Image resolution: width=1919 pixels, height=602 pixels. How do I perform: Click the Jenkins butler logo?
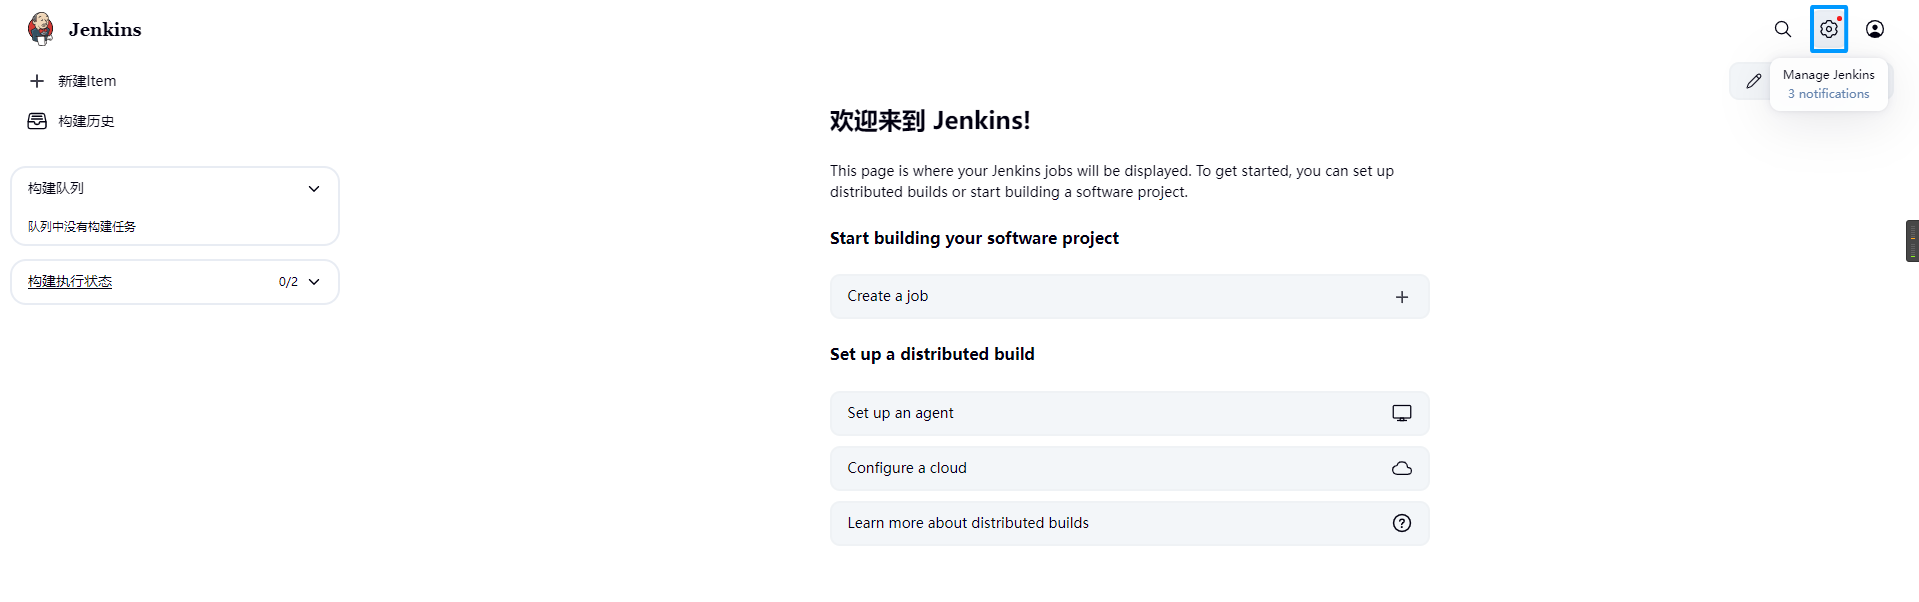pos(41,29)
